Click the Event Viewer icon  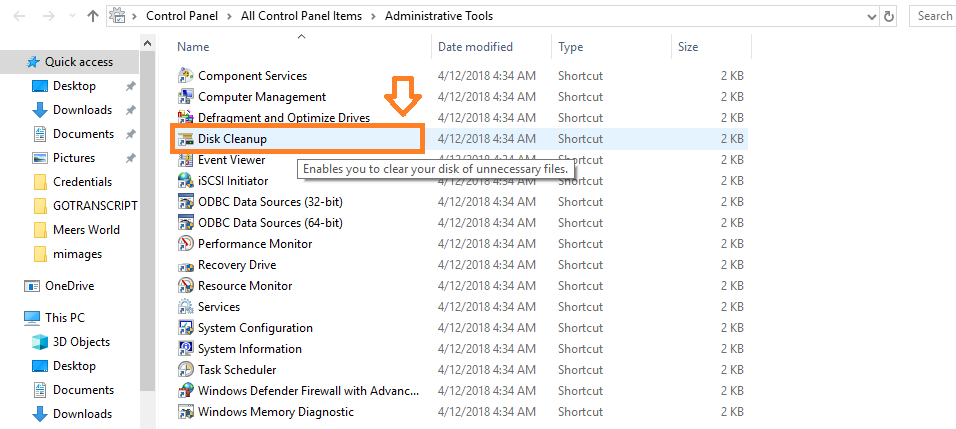click(185, 160)
